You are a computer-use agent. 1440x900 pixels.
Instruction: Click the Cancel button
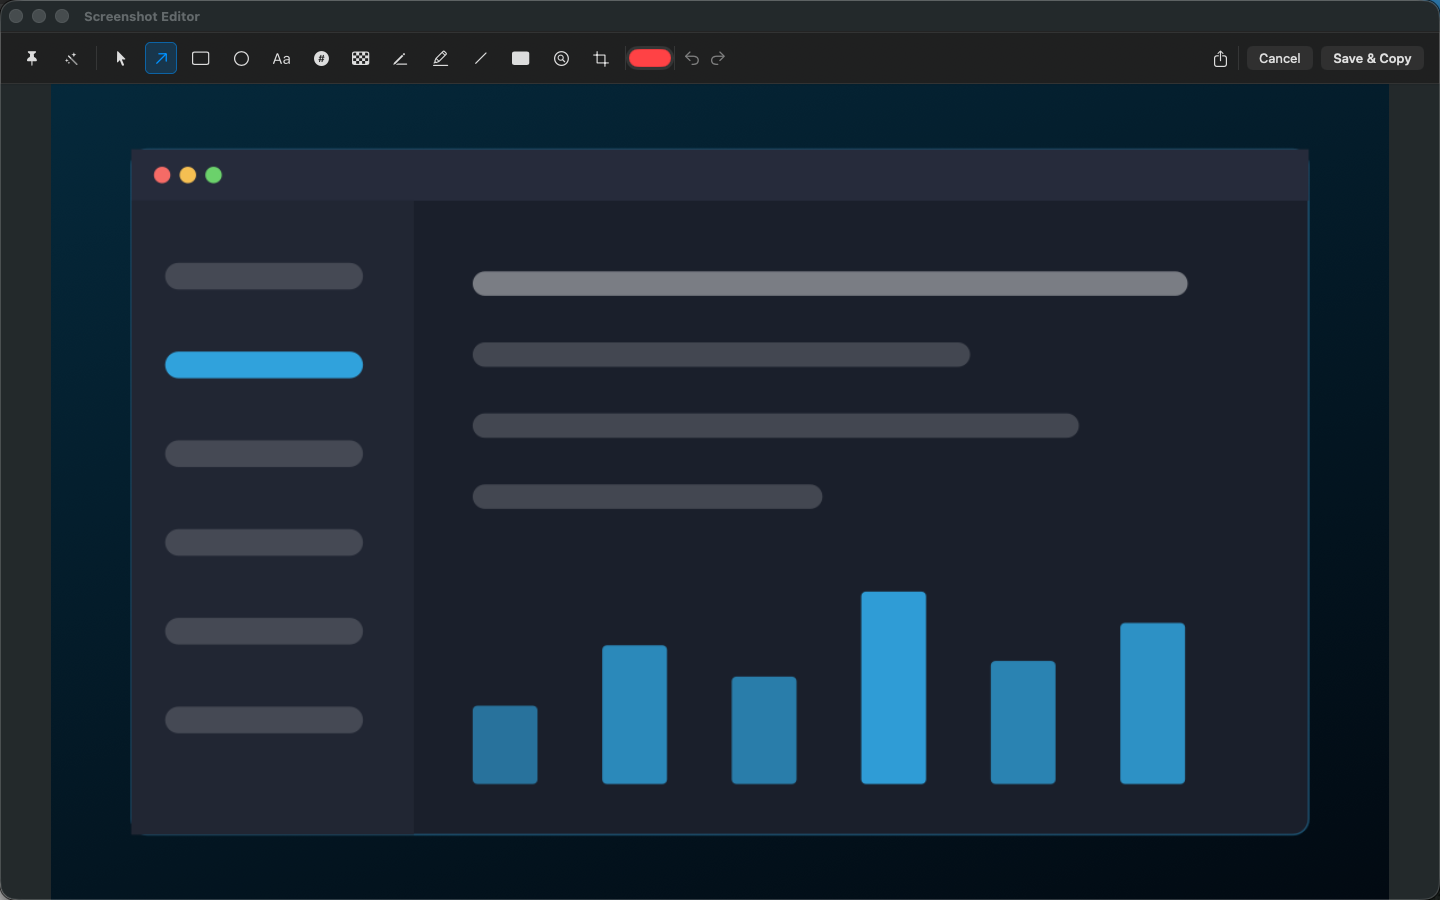1280,58
